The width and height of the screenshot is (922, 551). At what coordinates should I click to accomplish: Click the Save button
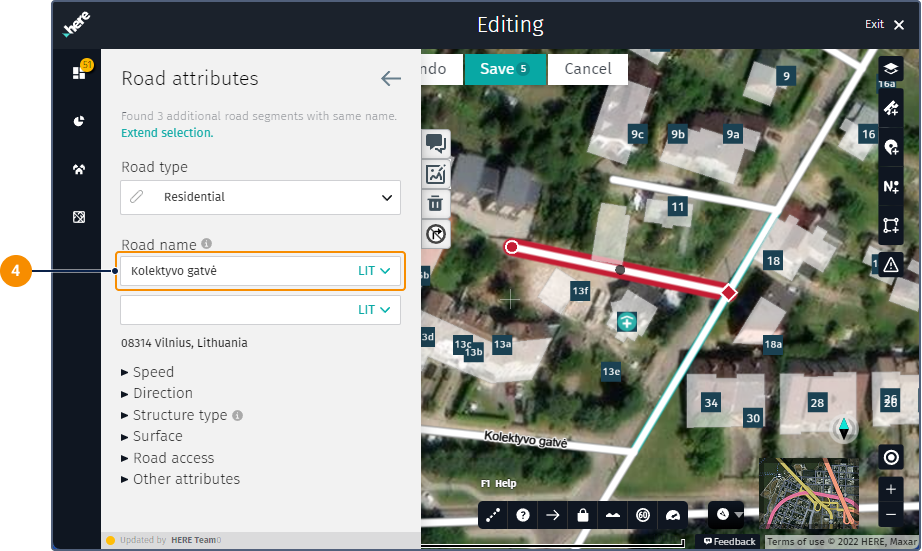click(505, 69)
